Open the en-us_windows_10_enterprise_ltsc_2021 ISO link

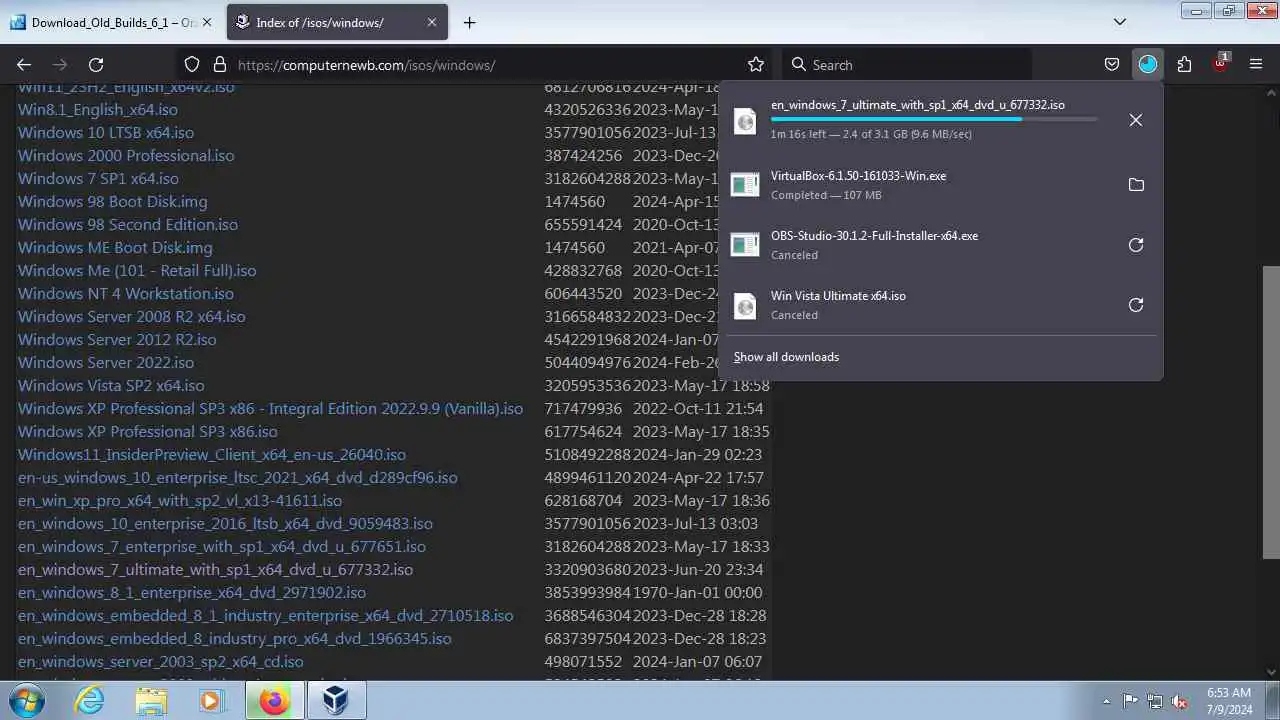(x=238, y=478)
